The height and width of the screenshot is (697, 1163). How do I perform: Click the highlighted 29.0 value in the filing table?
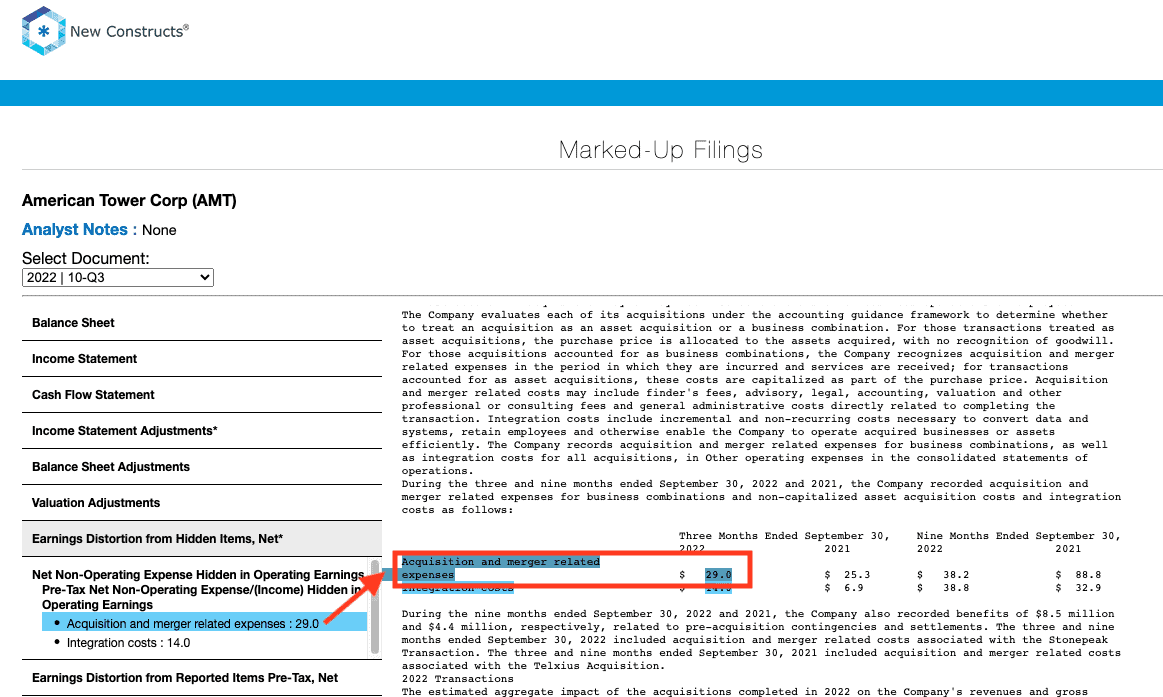[x=718, y=575]
